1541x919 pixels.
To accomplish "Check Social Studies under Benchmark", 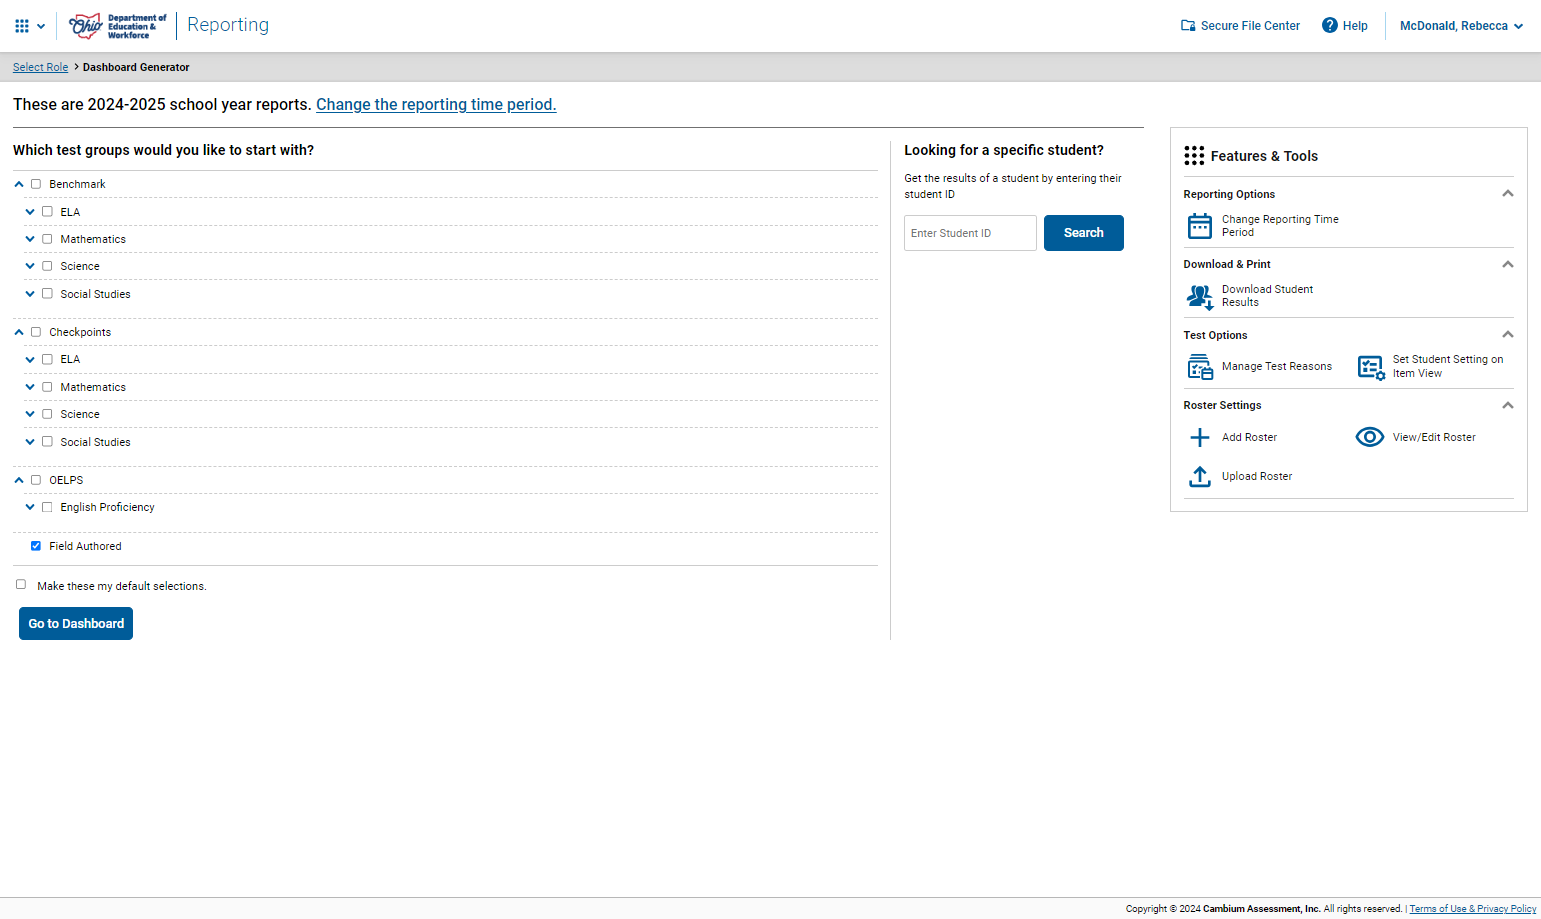I will click(x=47, y=294).
